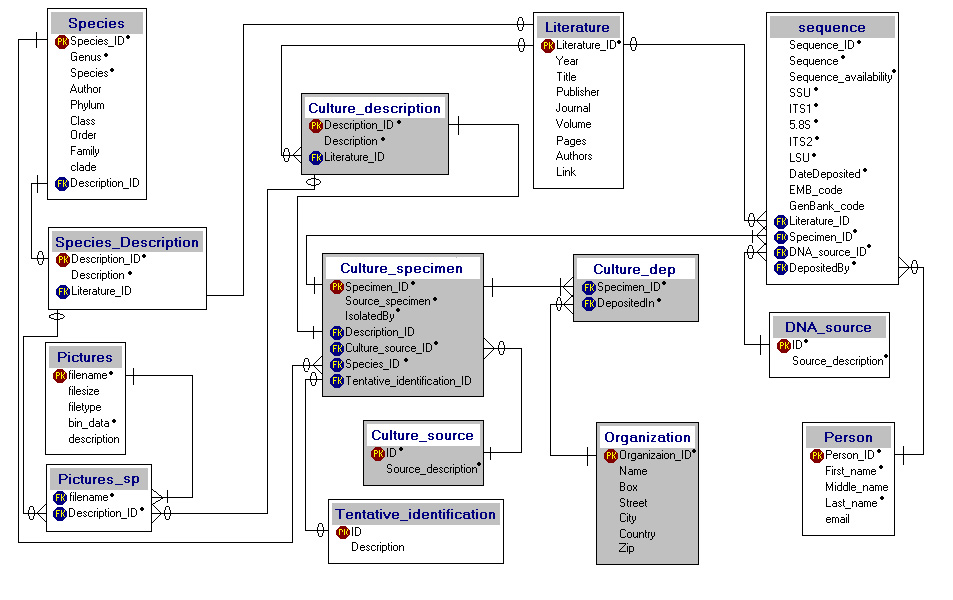The image size is (953, 600).
Task: Click the DNA_source table header
Action: click(828, 327)
